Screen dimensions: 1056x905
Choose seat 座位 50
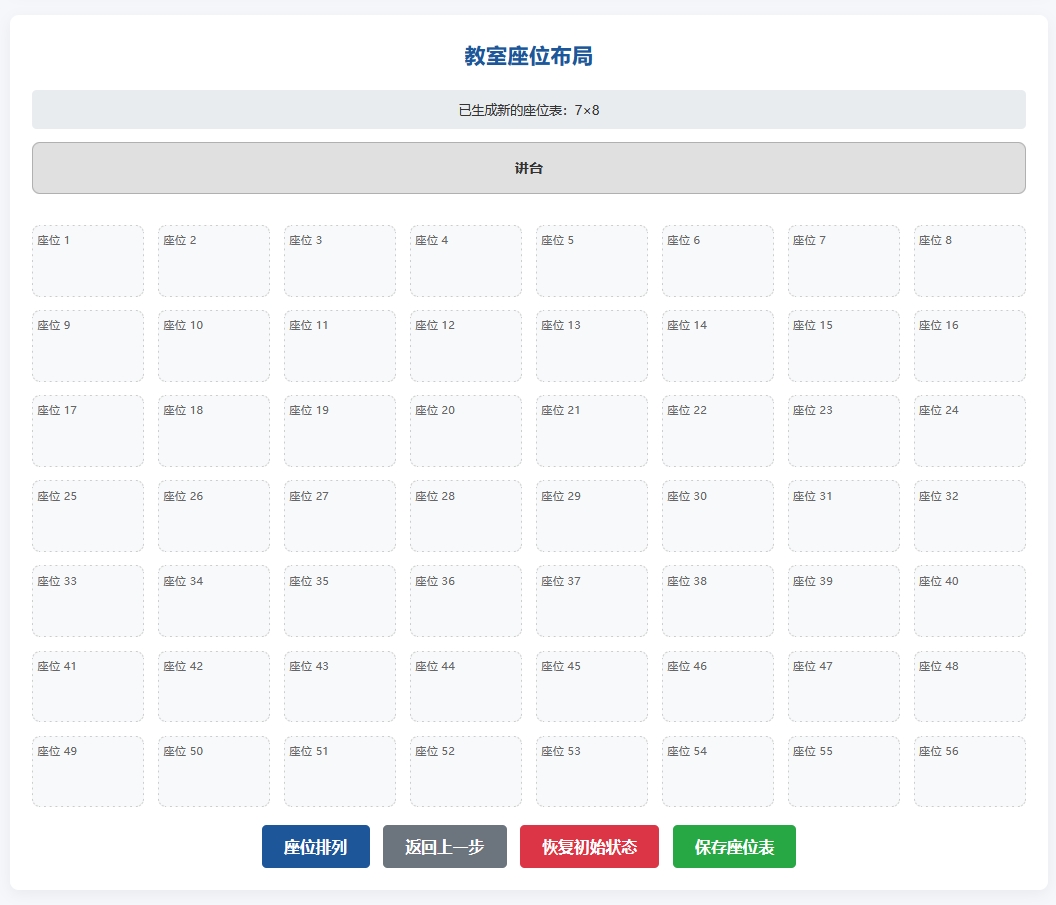coord(214,772)
